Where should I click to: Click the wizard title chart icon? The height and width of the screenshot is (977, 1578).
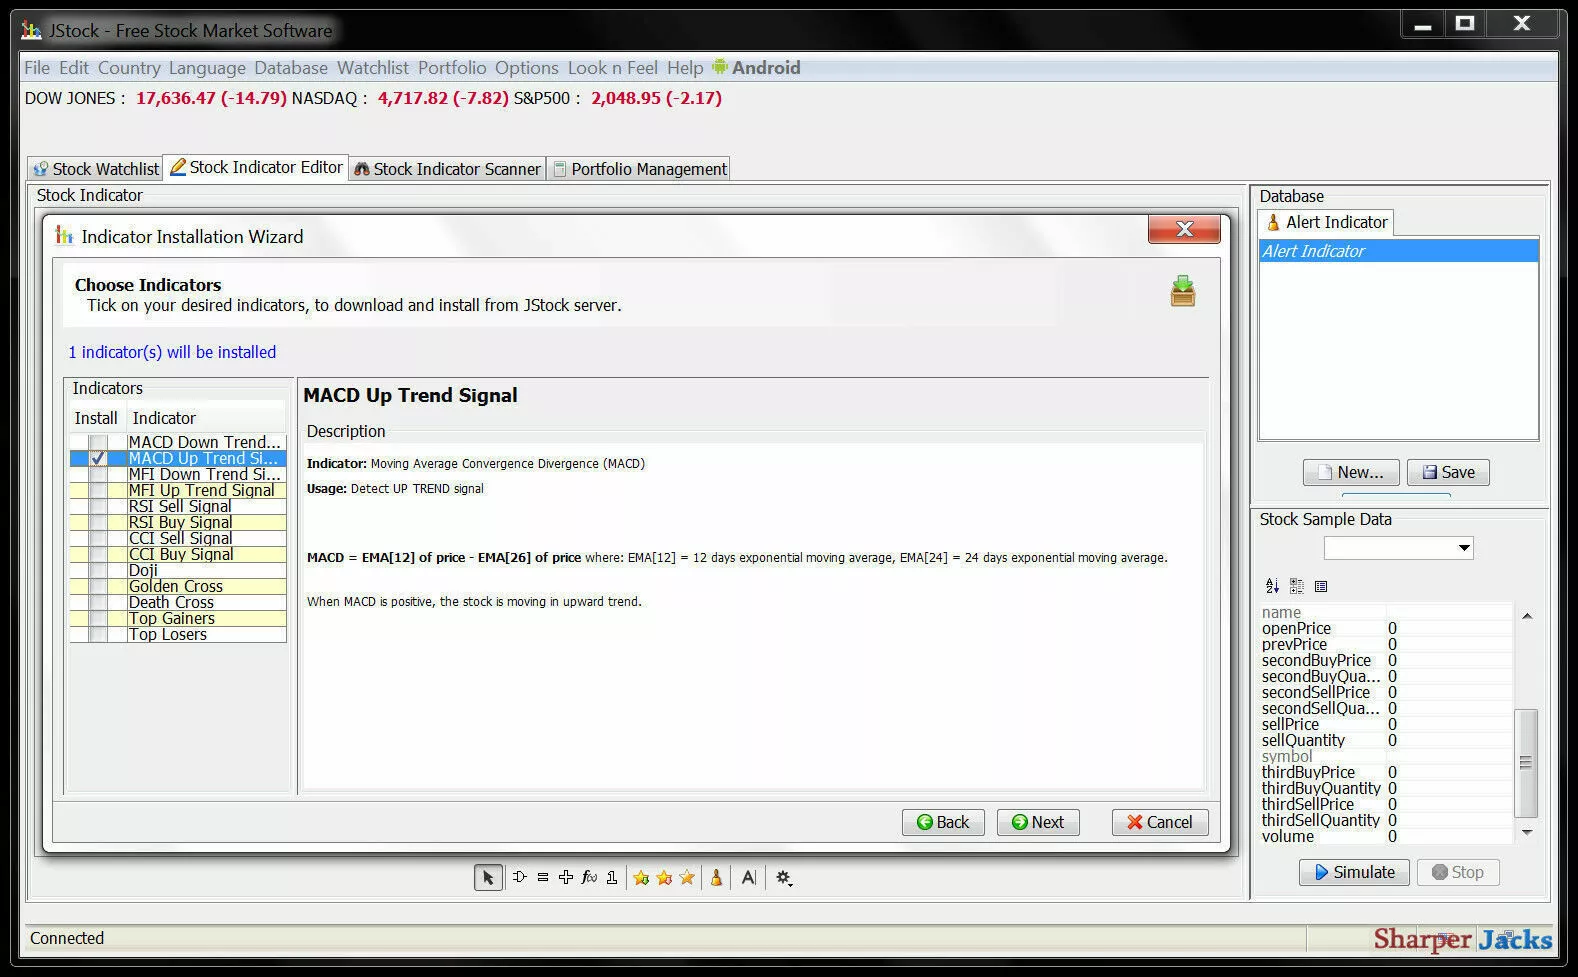[x=65, y=236]
